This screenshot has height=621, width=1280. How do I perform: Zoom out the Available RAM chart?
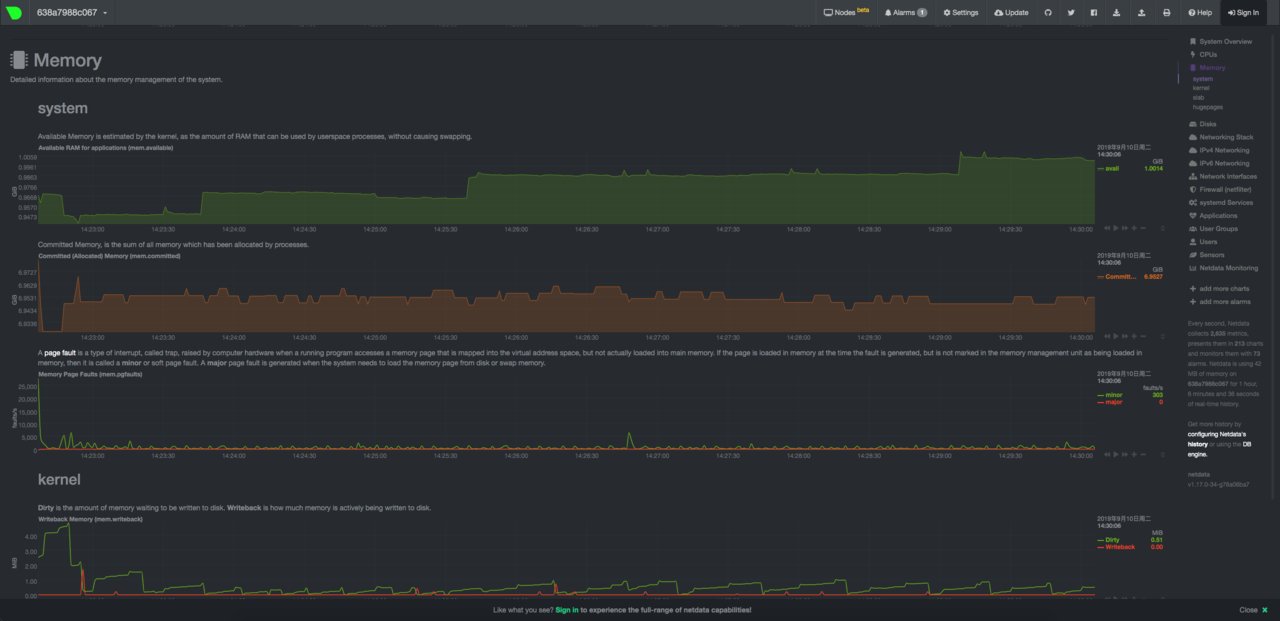point(1143,228)
